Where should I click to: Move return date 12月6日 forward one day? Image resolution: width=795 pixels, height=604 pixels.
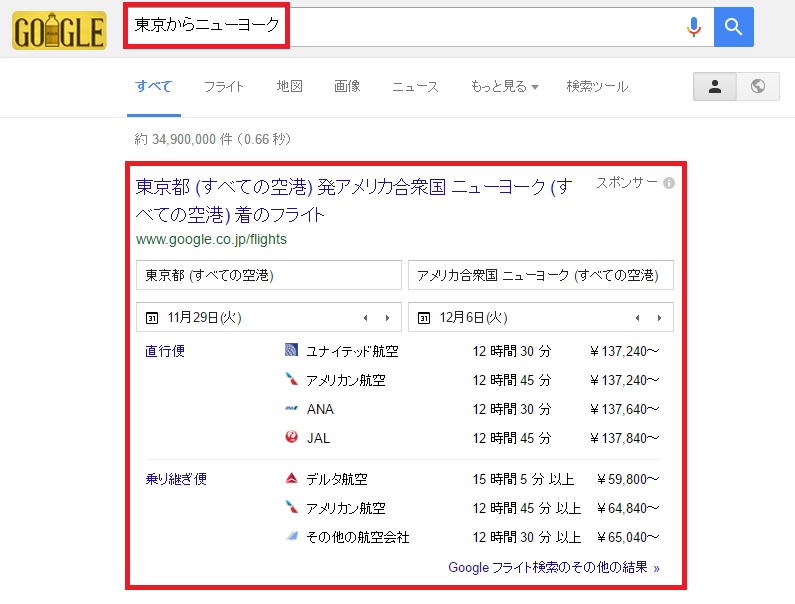(x=659, y=318)
